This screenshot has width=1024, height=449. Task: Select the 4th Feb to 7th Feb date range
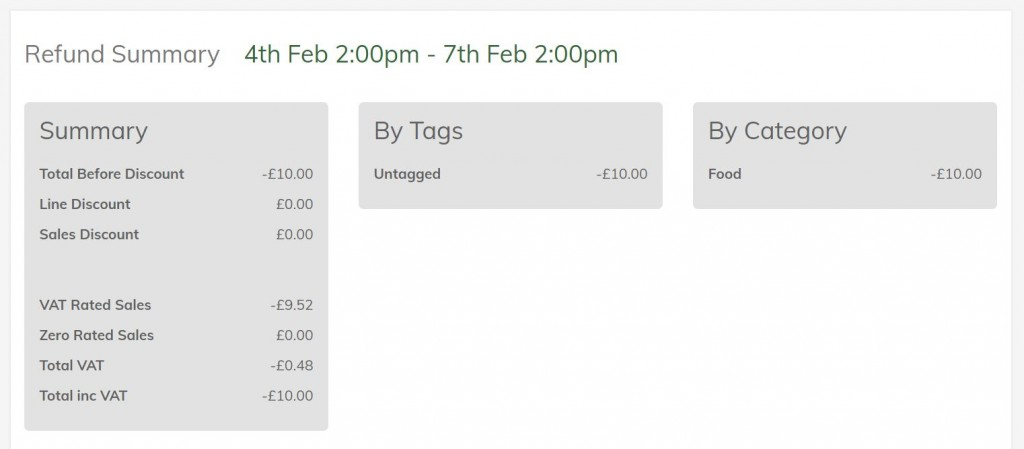coord(431,54)
